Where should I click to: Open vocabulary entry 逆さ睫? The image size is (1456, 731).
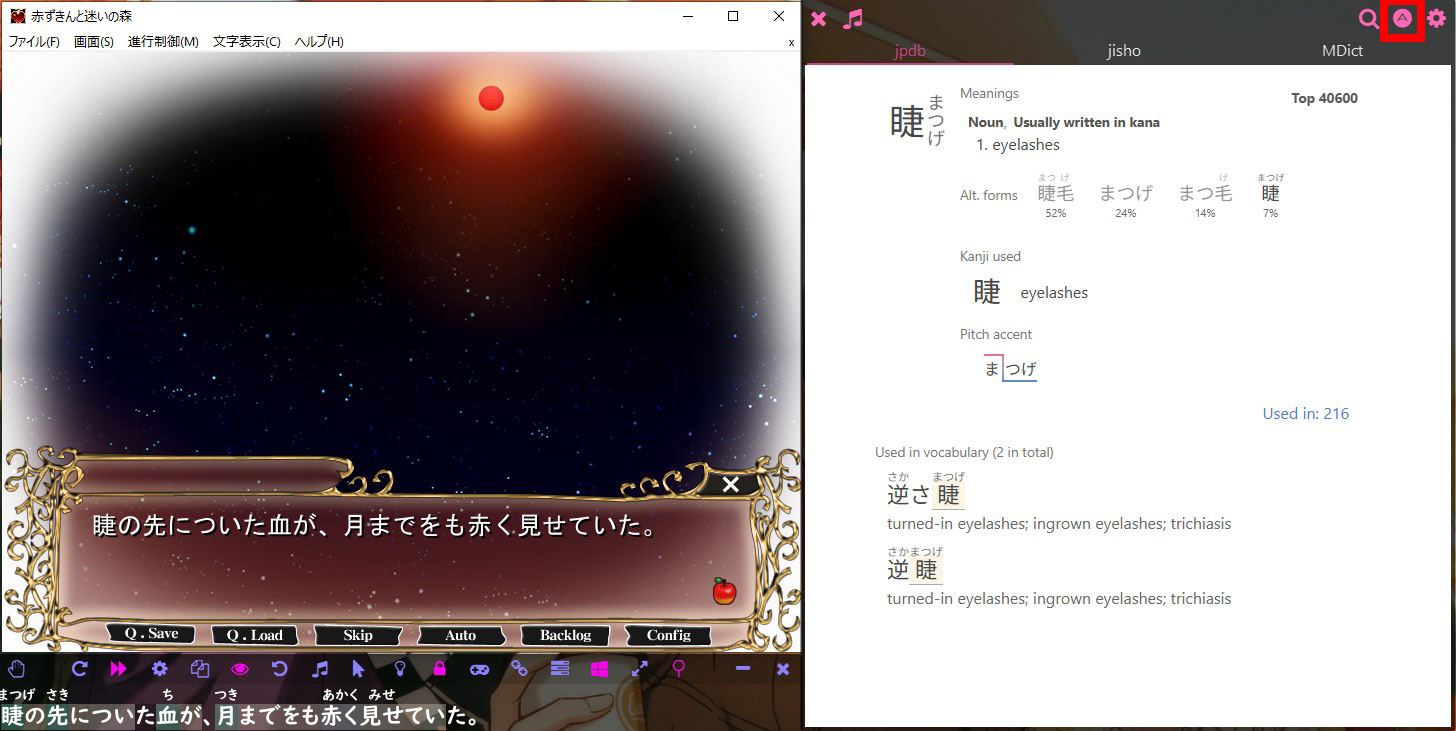(x=925, y=489)
